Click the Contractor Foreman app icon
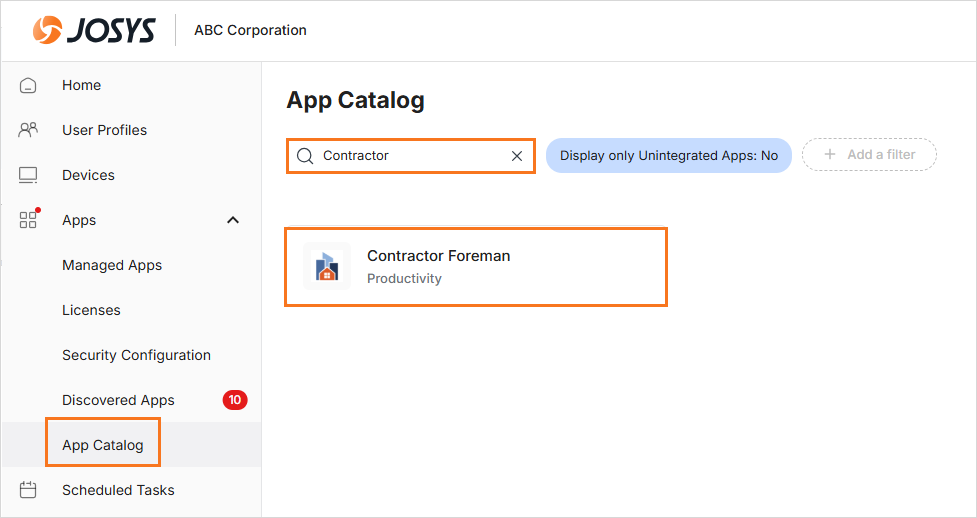The height and width of the screenshot is (518, 977). tap(326, 266)
